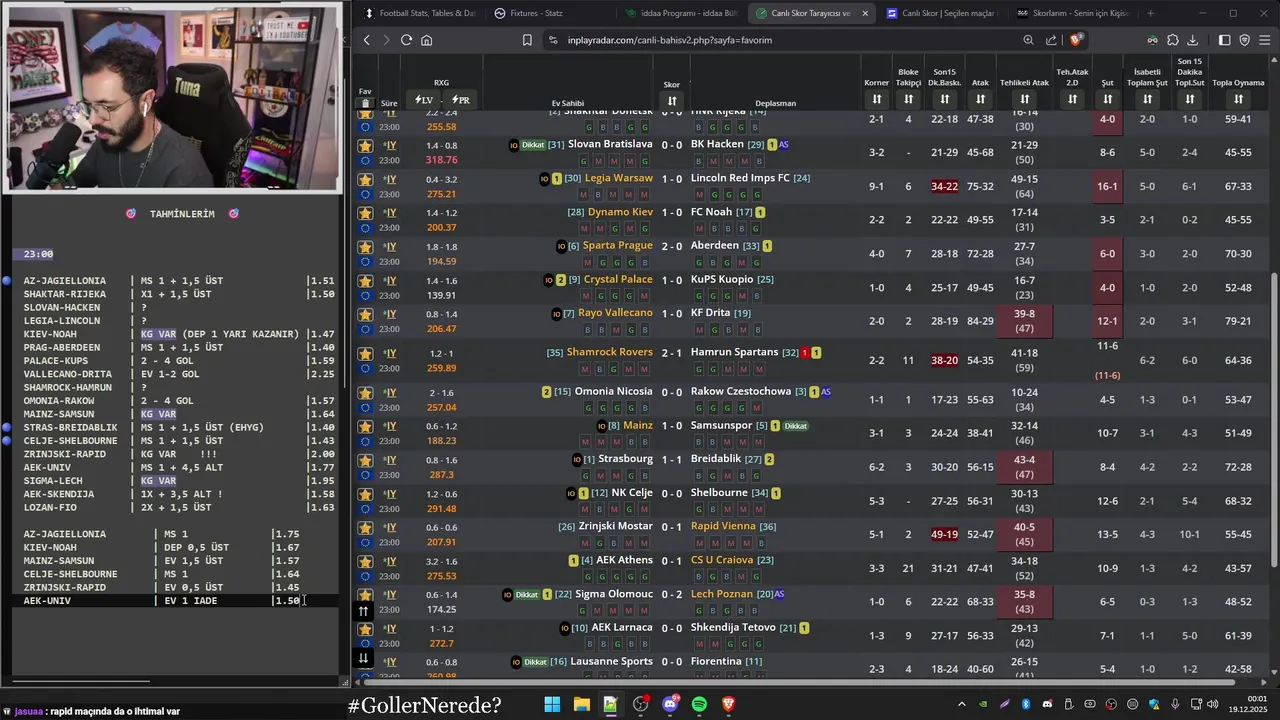Open a new browser tab

1150,13
